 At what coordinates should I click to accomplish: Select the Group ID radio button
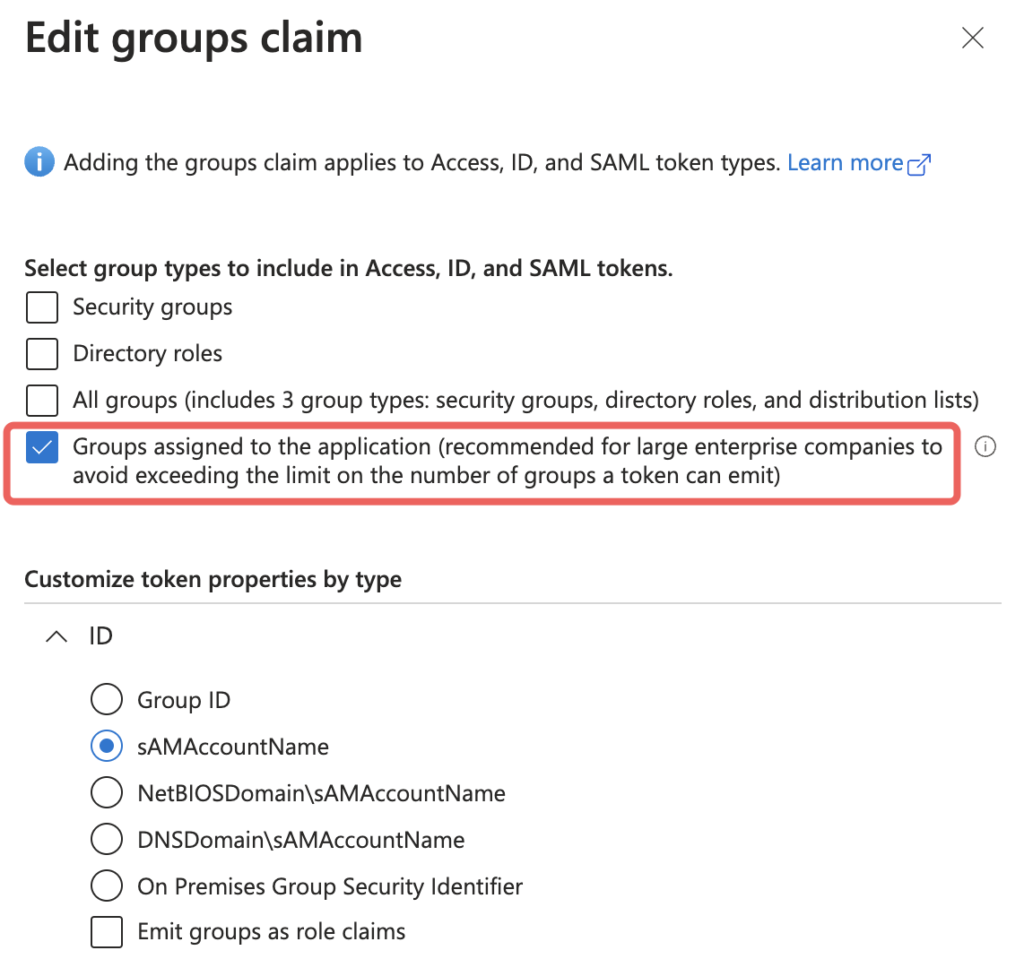(x=106, y=700)
